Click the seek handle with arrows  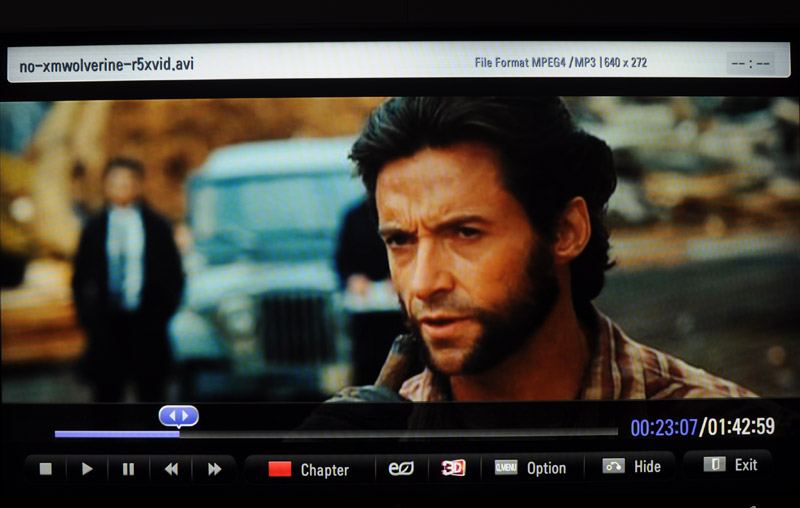tap(179, 416)
